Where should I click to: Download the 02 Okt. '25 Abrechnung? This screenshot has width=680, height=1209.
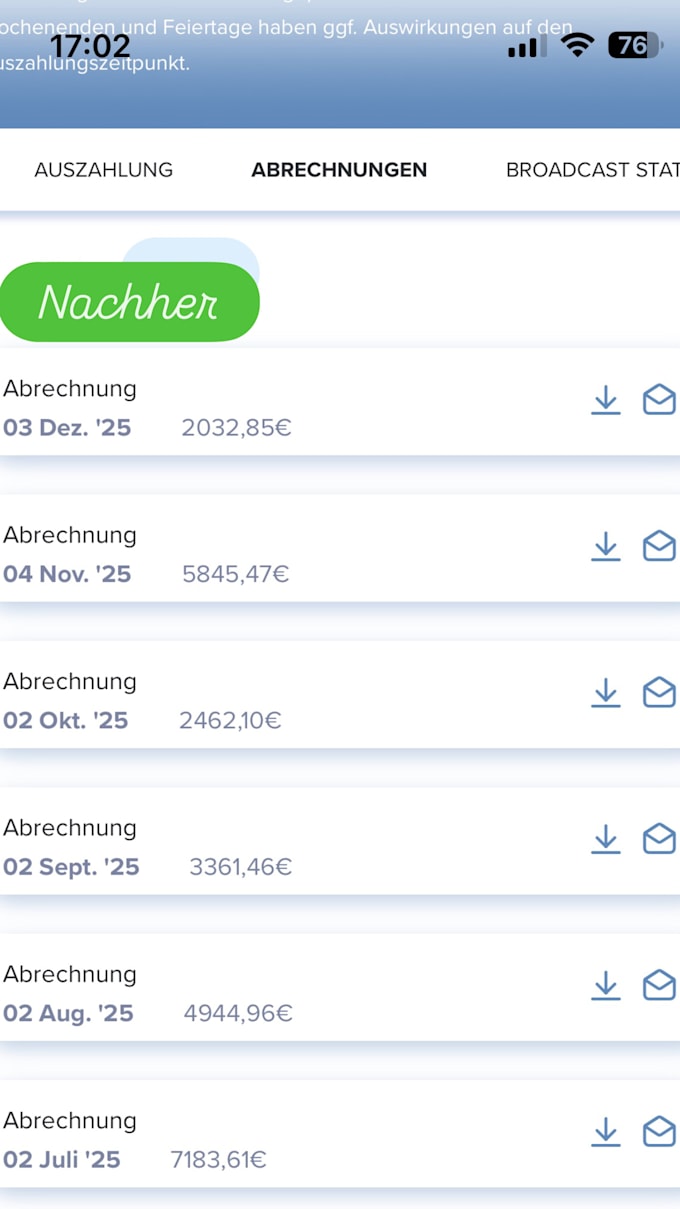pyautogui.click(x=606, y=693)
